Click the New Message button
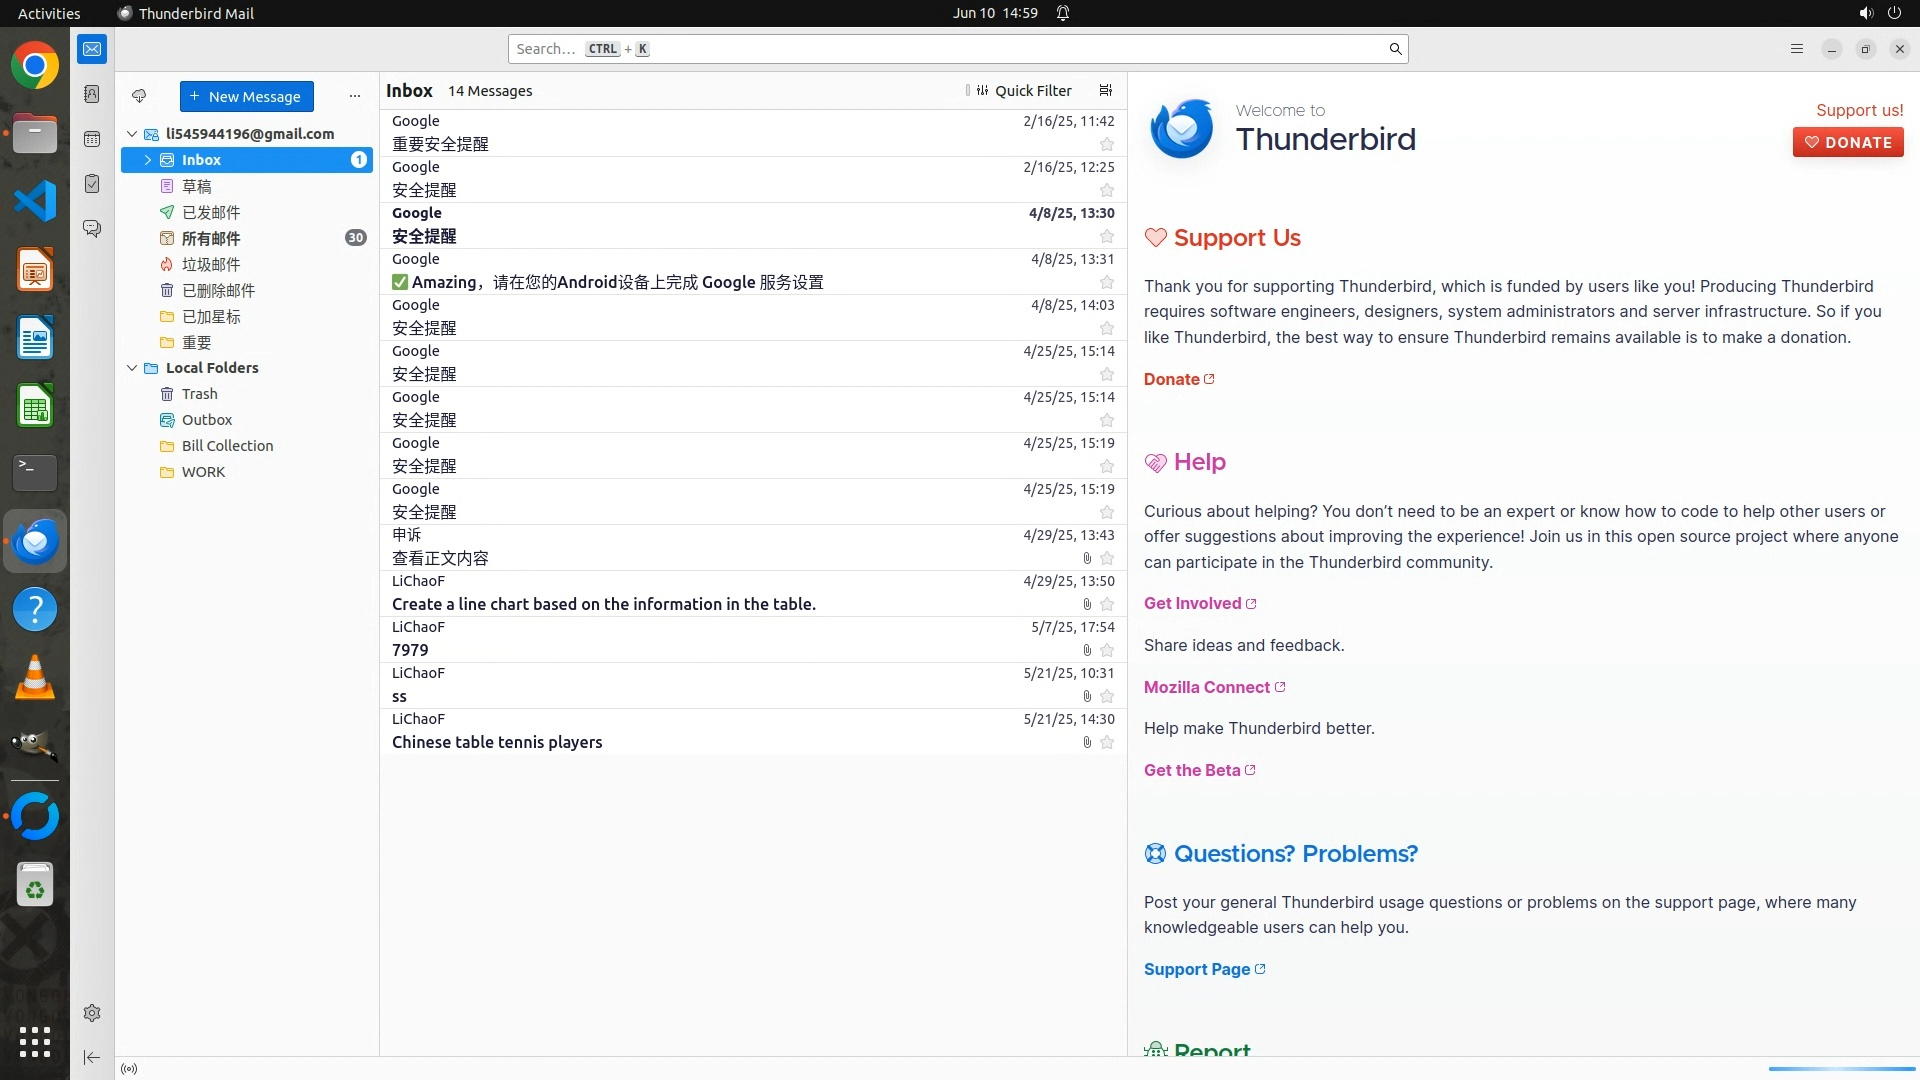1920x1080 pixels. click(x=246, y=96)
